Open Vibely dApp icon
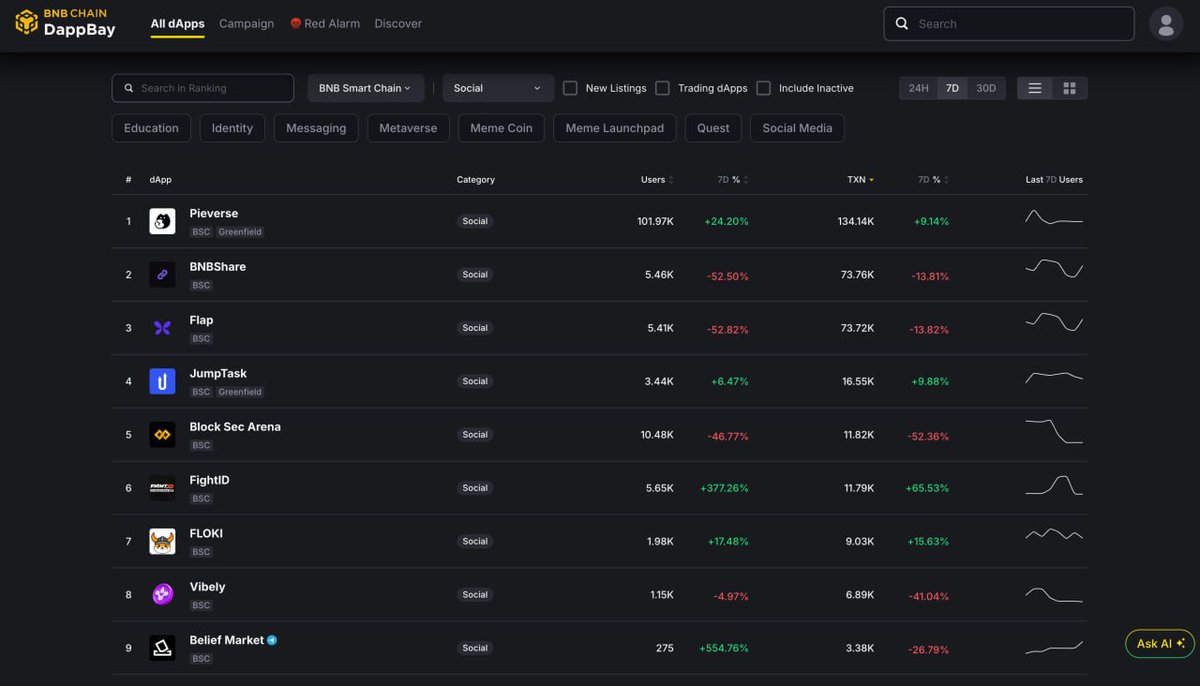This screenshot has height=686, width=1200. click(162, 594)
